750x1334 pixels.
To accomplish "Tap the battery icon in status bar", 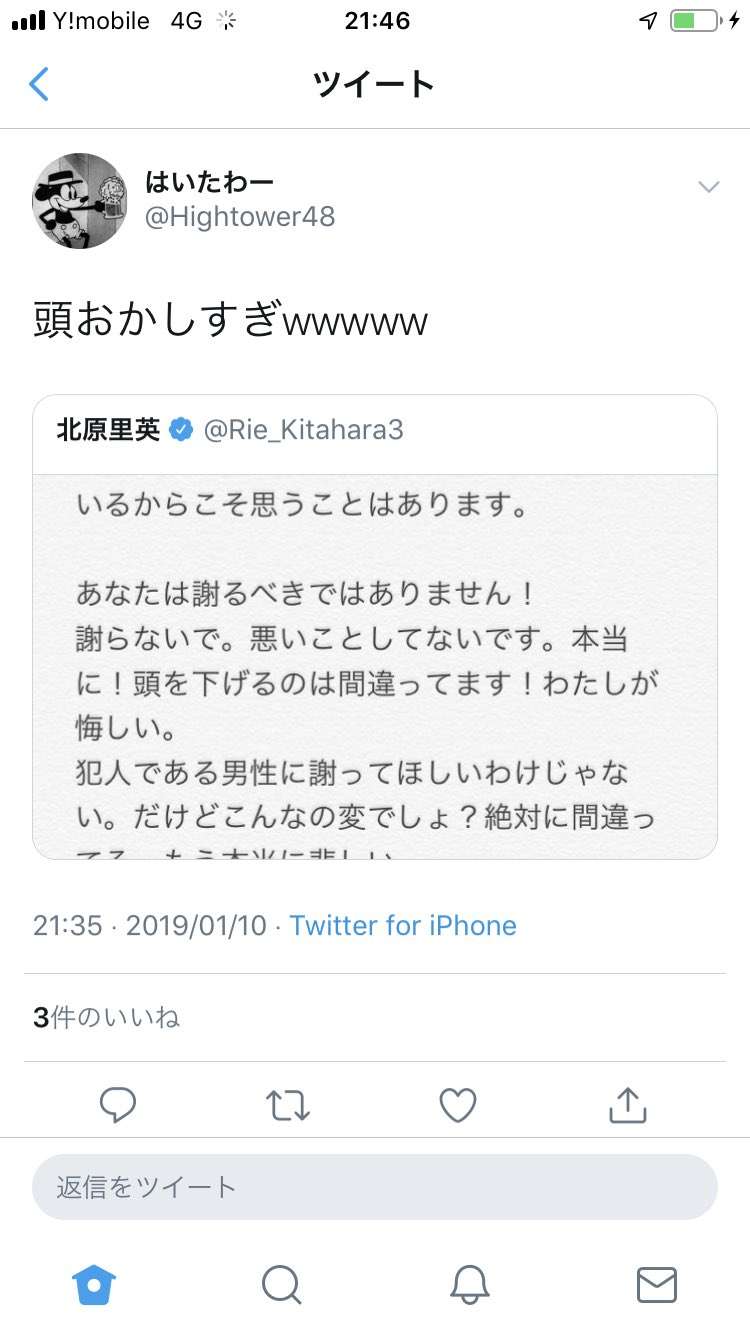I will click(694, 21).
